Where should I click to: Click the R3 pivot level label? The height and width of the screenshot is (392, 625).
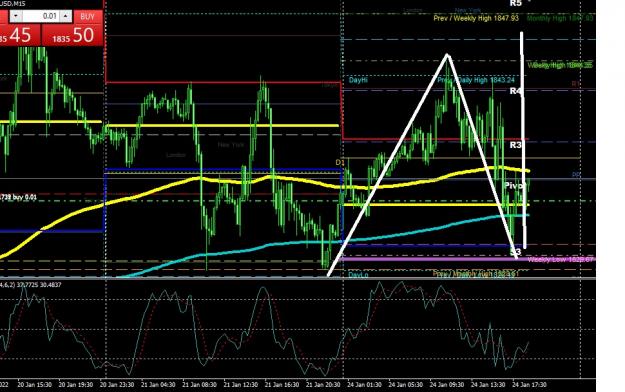coord(515,145)
